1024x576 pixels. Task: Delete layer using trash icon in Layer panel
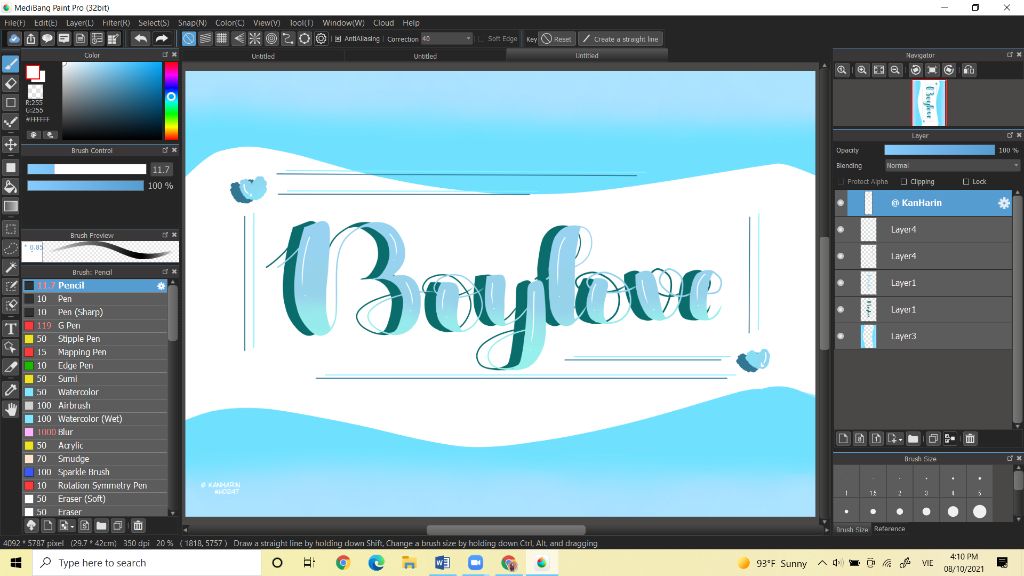tap(969, 438)
